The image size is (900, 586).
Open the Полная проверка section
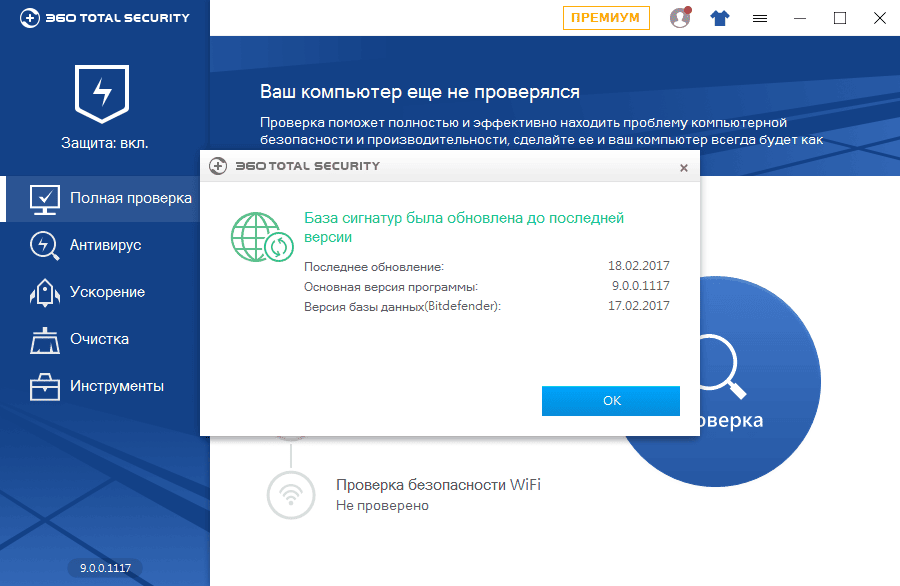pyautogui.click(x=103, y=199)
